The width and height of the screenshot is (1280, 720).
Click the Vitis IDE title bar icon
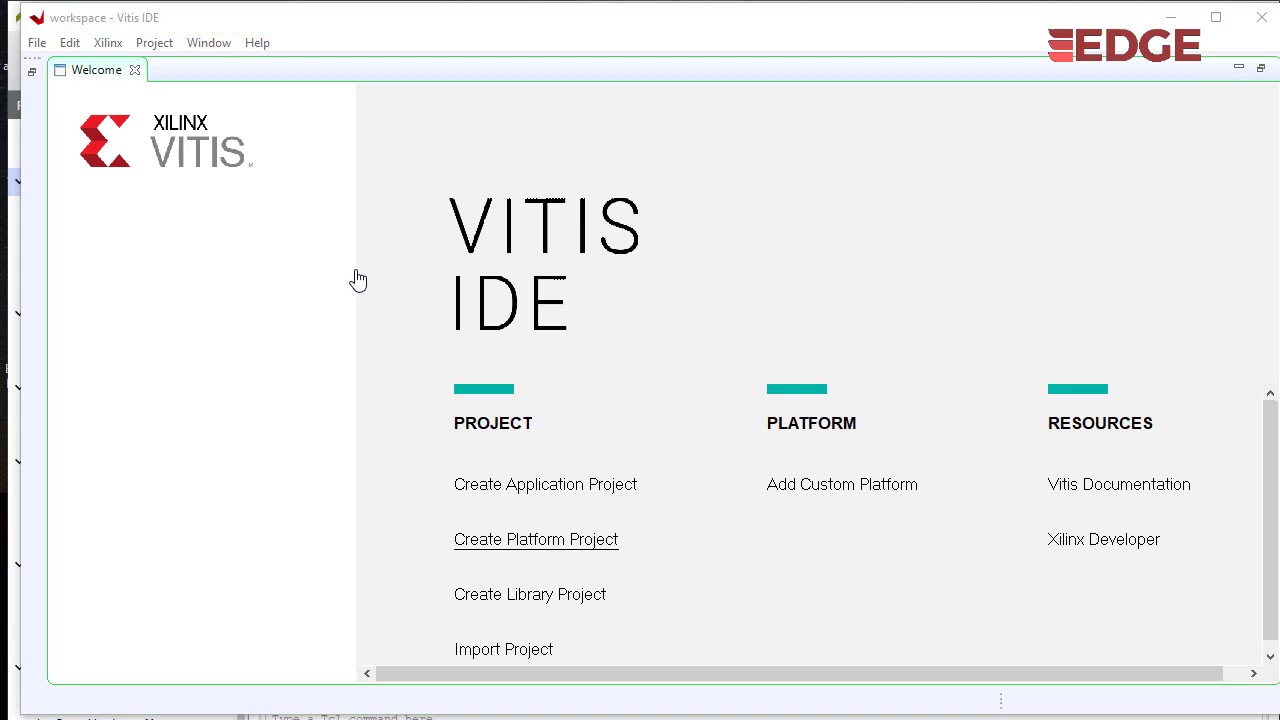[37, 18]
